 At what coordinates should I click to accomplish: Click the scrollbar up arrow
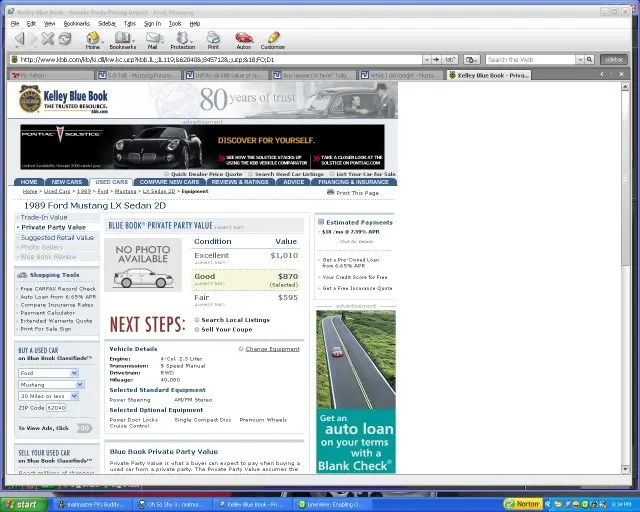tap(625, 86)
